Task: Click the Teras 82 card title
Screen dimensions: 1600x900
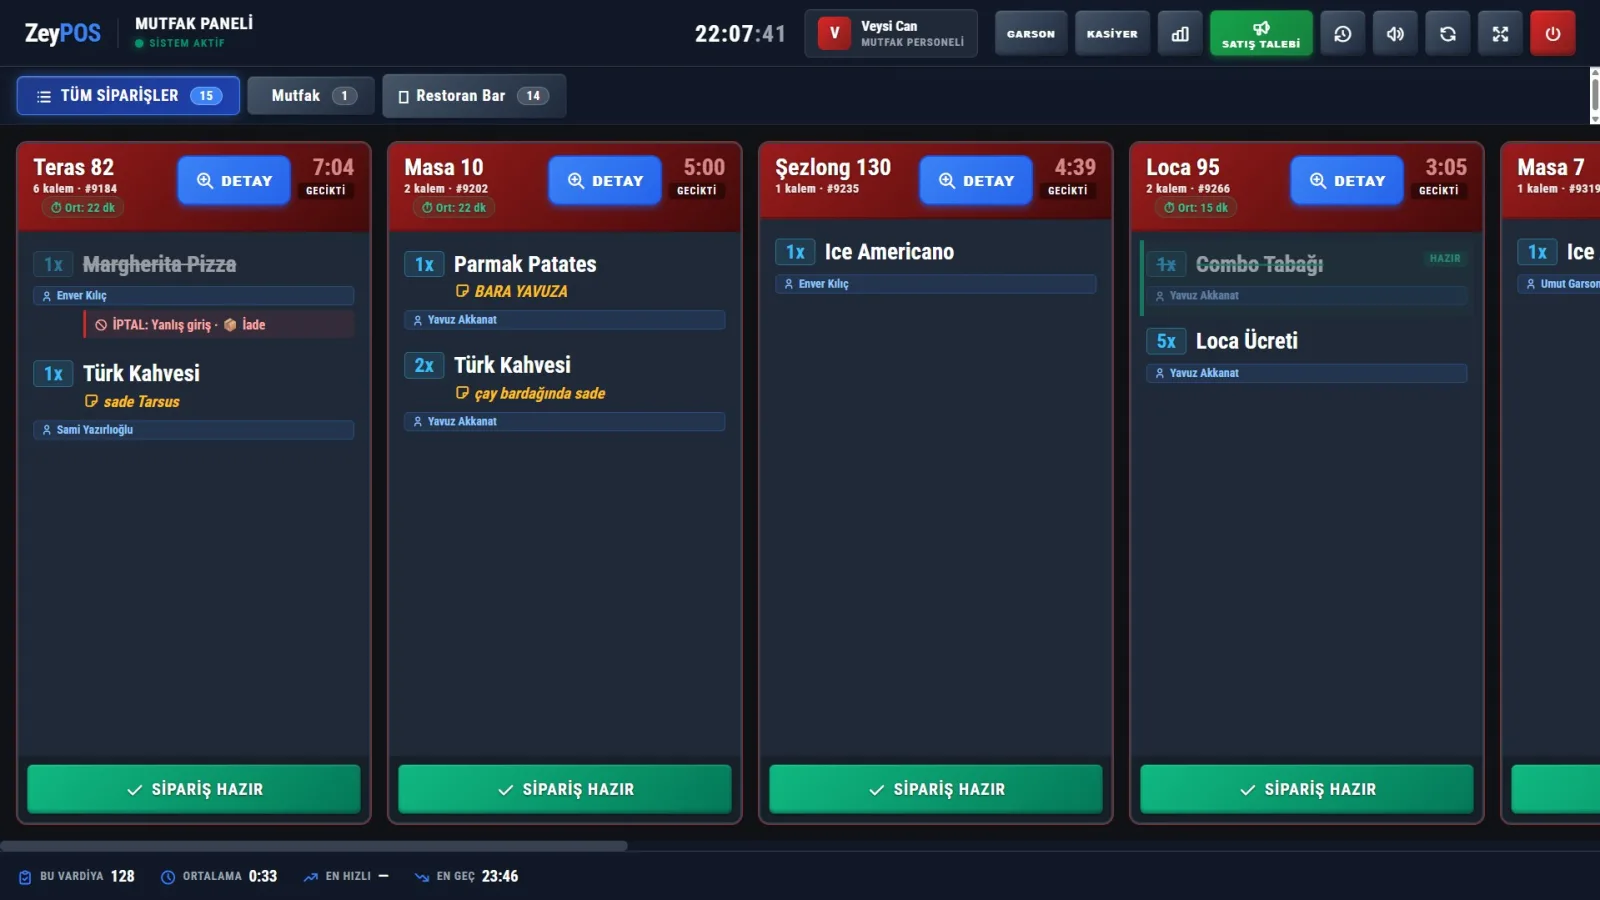Action: coord(74,167)
